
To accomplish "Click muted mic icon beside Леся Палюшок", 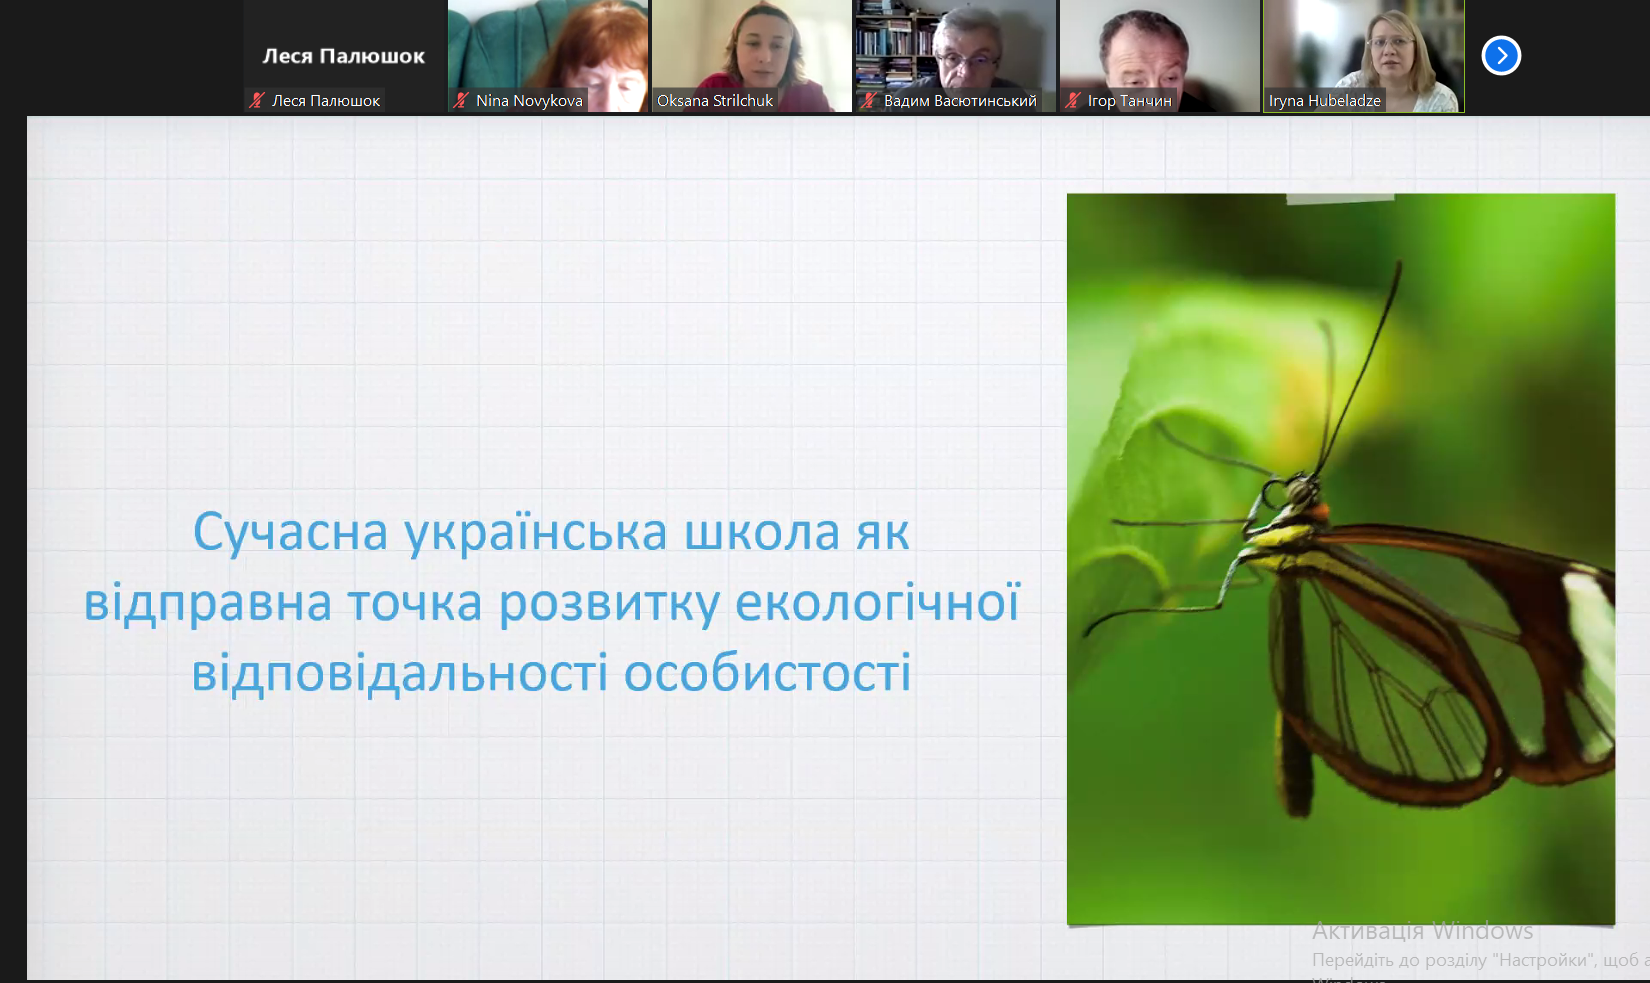I will coord(257,100).
